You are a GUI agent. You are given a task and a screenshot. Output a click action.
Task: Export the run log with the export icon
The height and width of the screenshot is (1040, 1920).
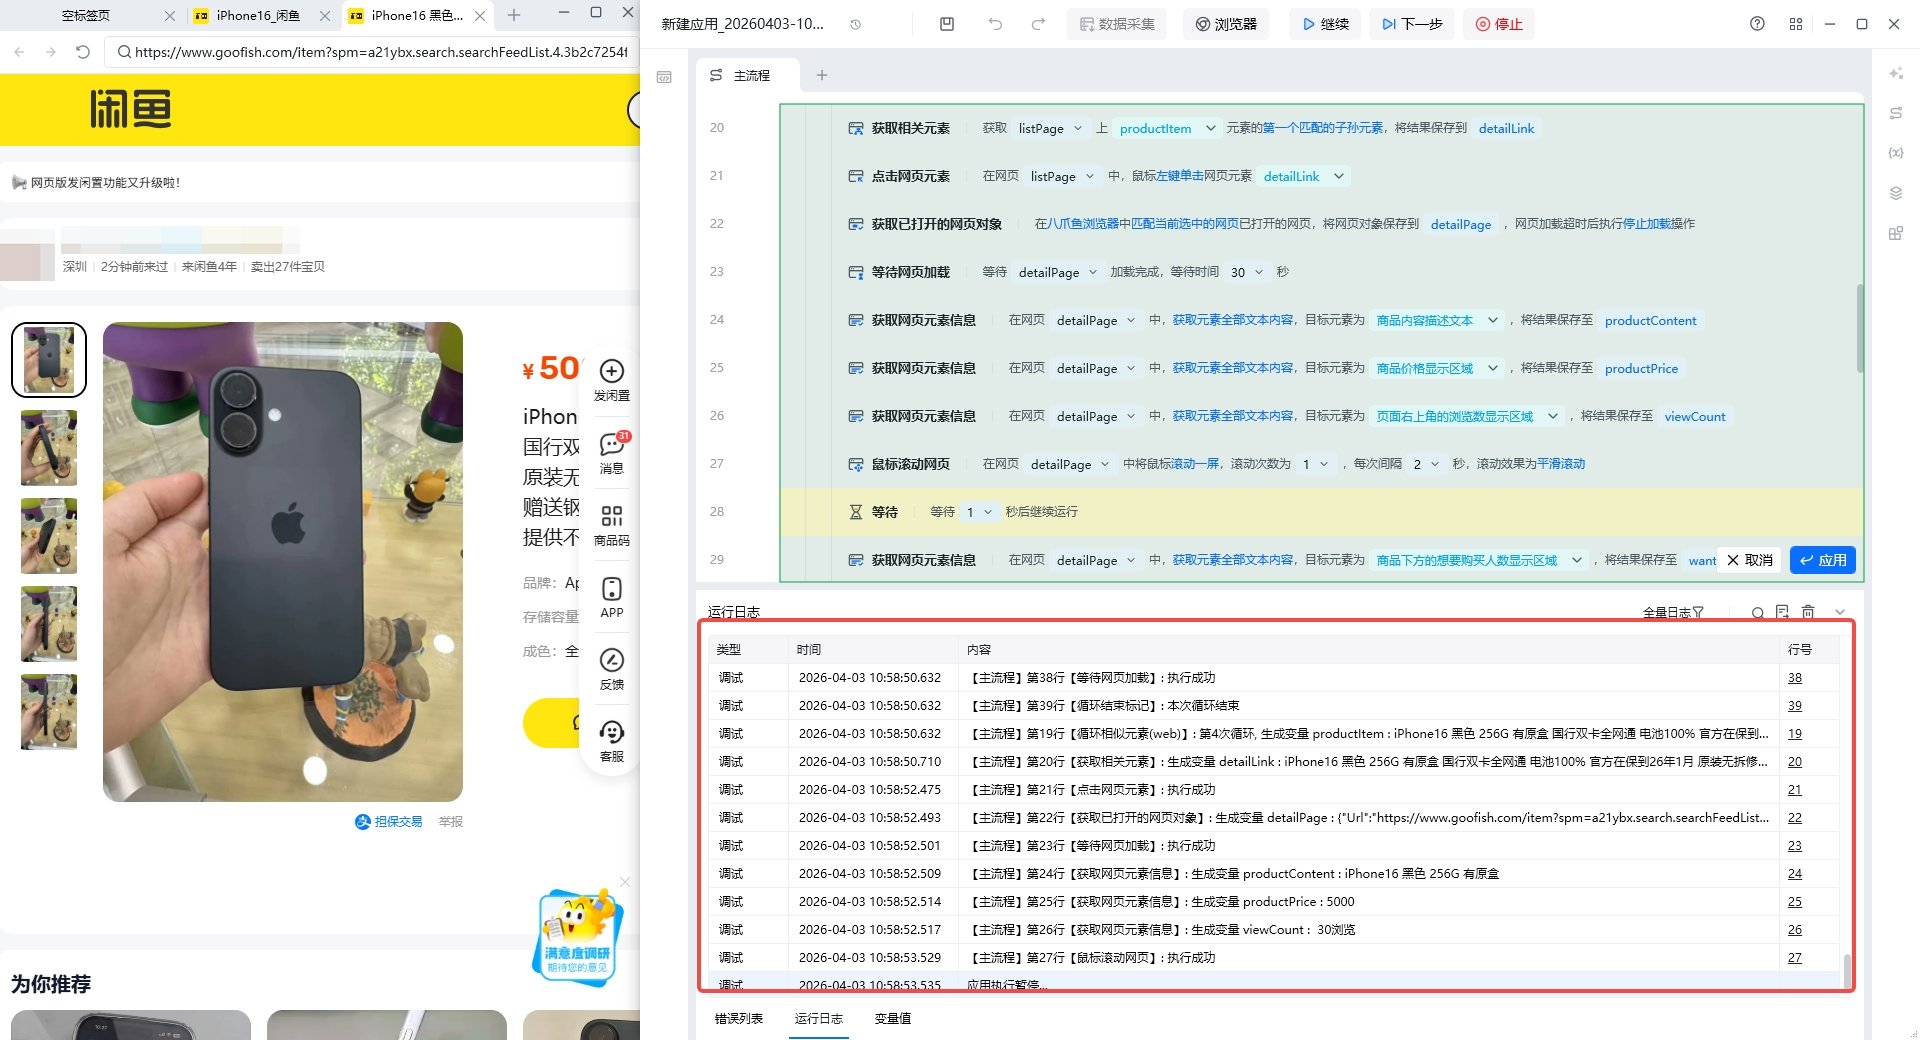(1782, 612)
